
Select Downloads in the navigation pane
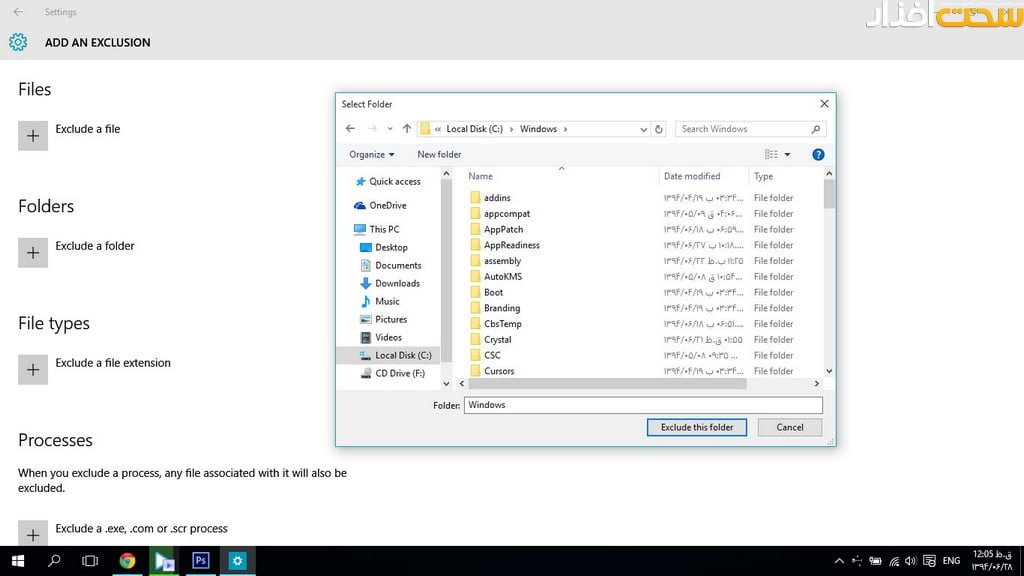(x=397, y=283)
